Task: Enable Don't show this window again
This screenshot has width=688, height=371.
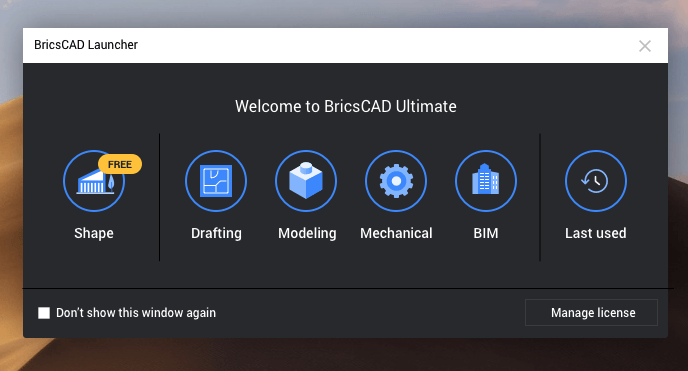Action: (44, 313)
